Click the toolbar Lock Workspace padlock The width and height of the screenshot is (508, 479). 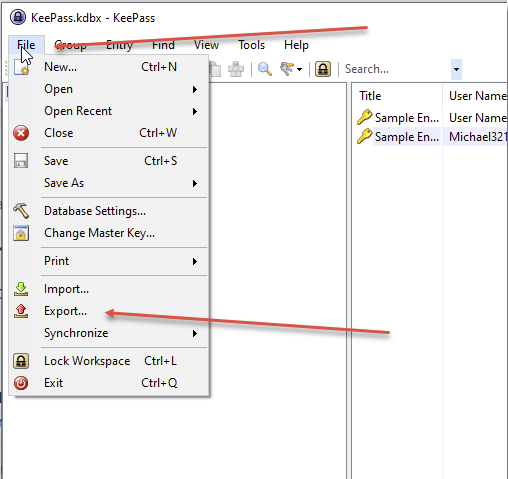click(x=323, y=69)
